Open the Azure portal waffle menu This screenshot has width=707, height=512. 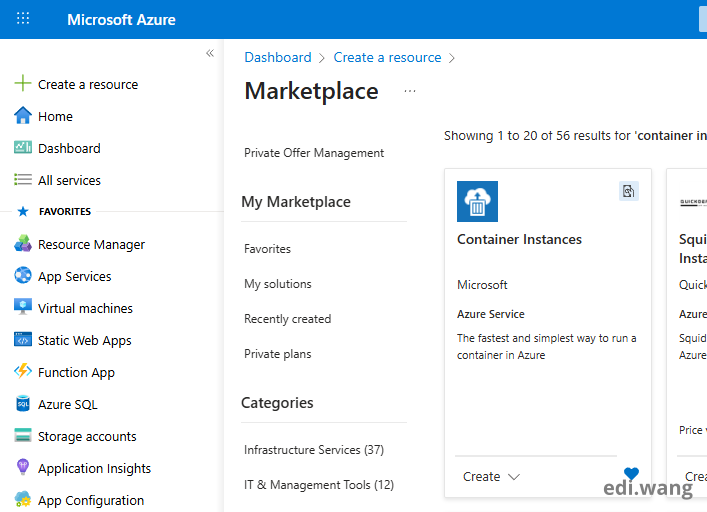pos(23,19)
